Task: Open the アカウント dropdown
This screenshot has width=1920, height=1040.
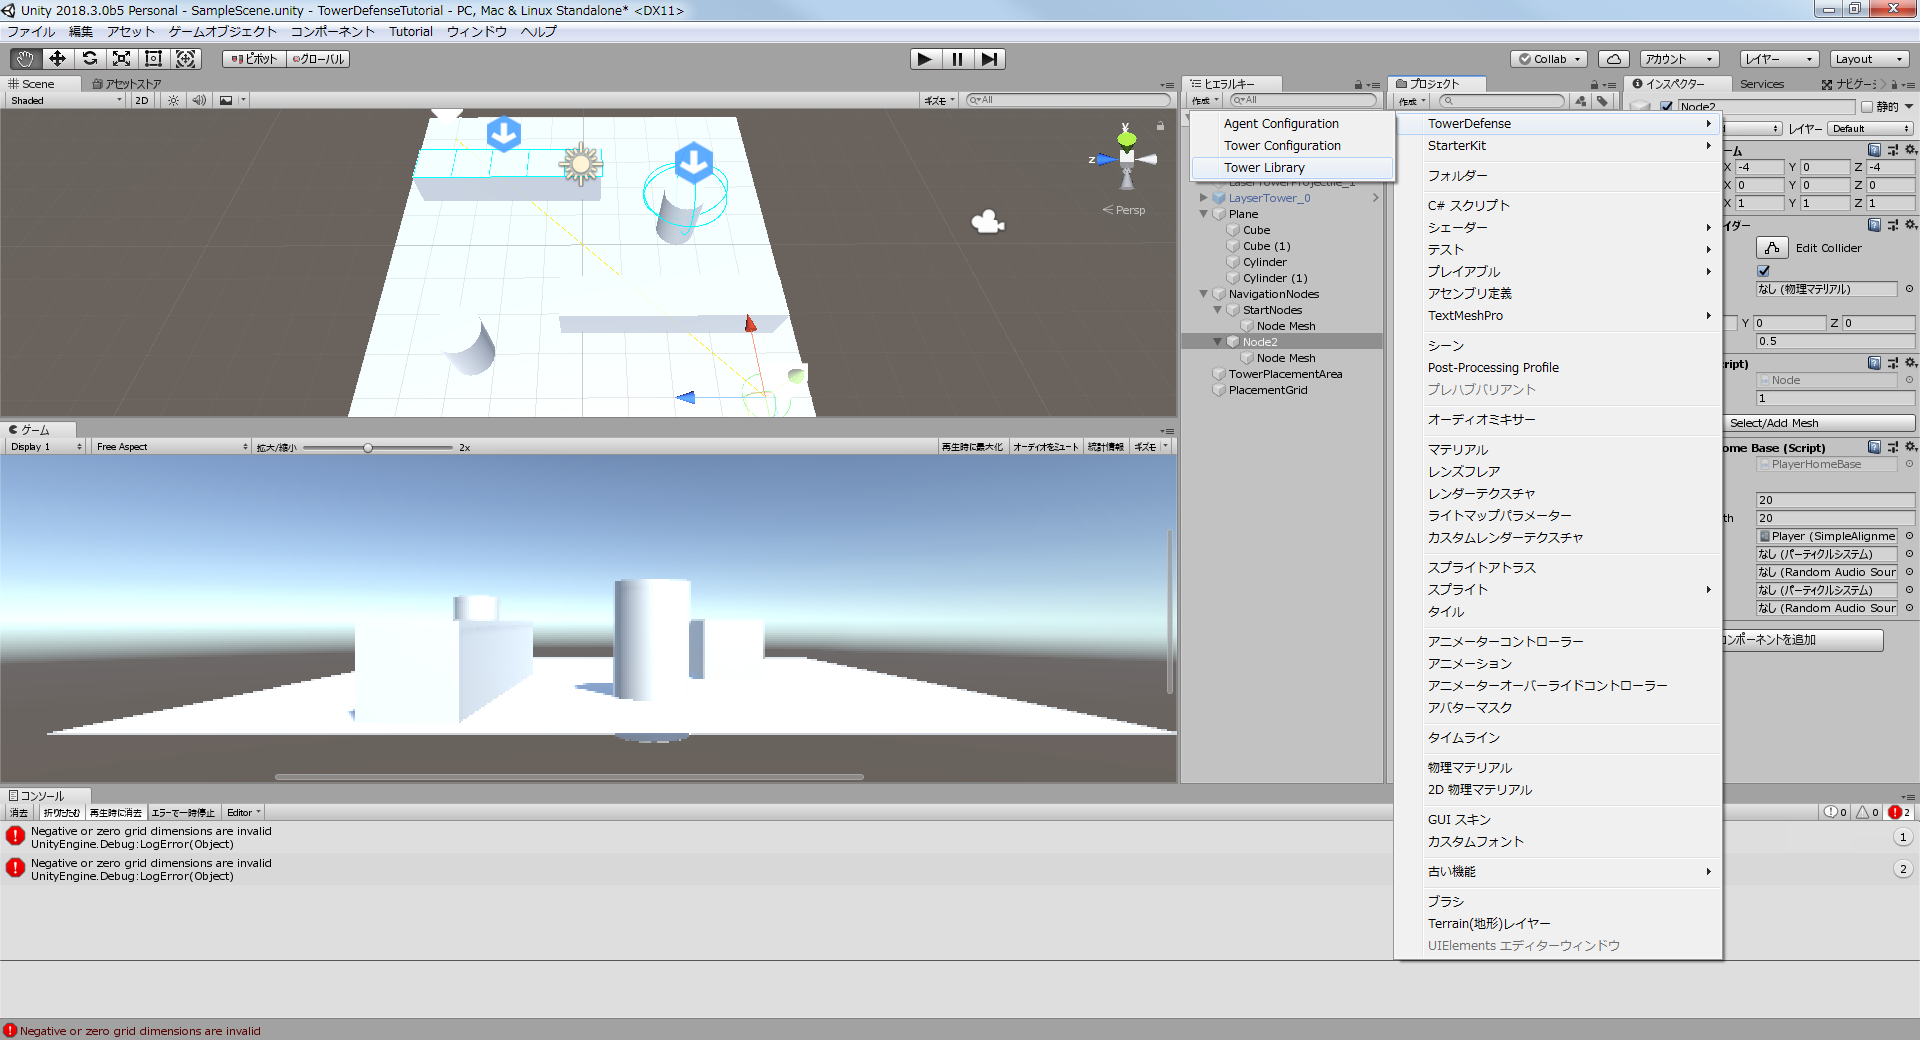Action: tap(1679, 59)
